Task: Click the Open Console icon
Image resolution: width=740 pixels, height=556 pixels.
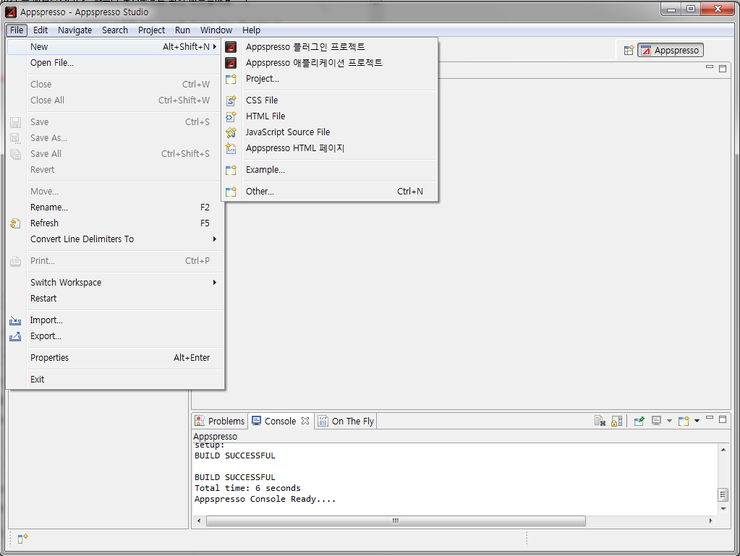Action: coord(685,421)
